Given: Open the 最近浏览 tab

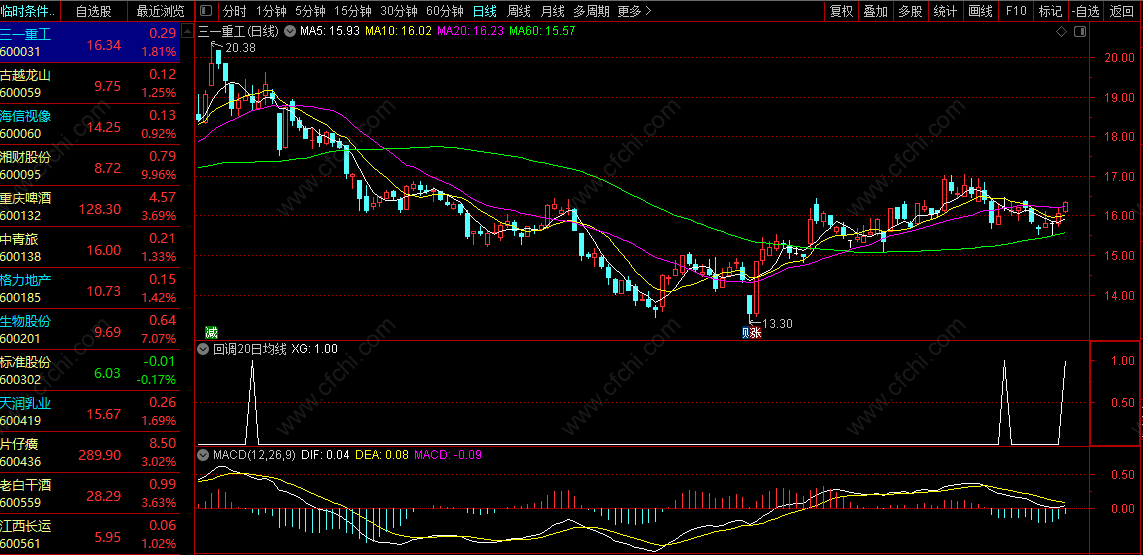Looking at the screenshot, I should [x=160, y=11].
